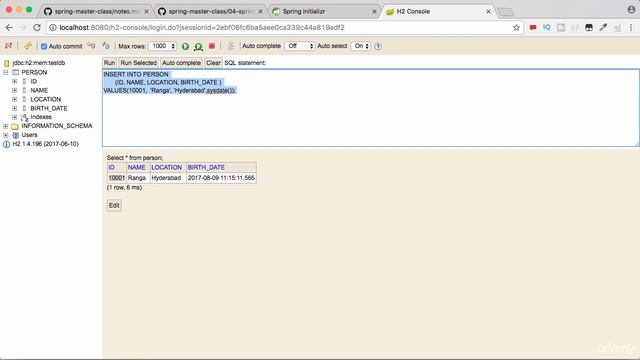This screenshot has width=640, height=360.
Task: Click the H2 version info icon
Action: pos(6,144)
